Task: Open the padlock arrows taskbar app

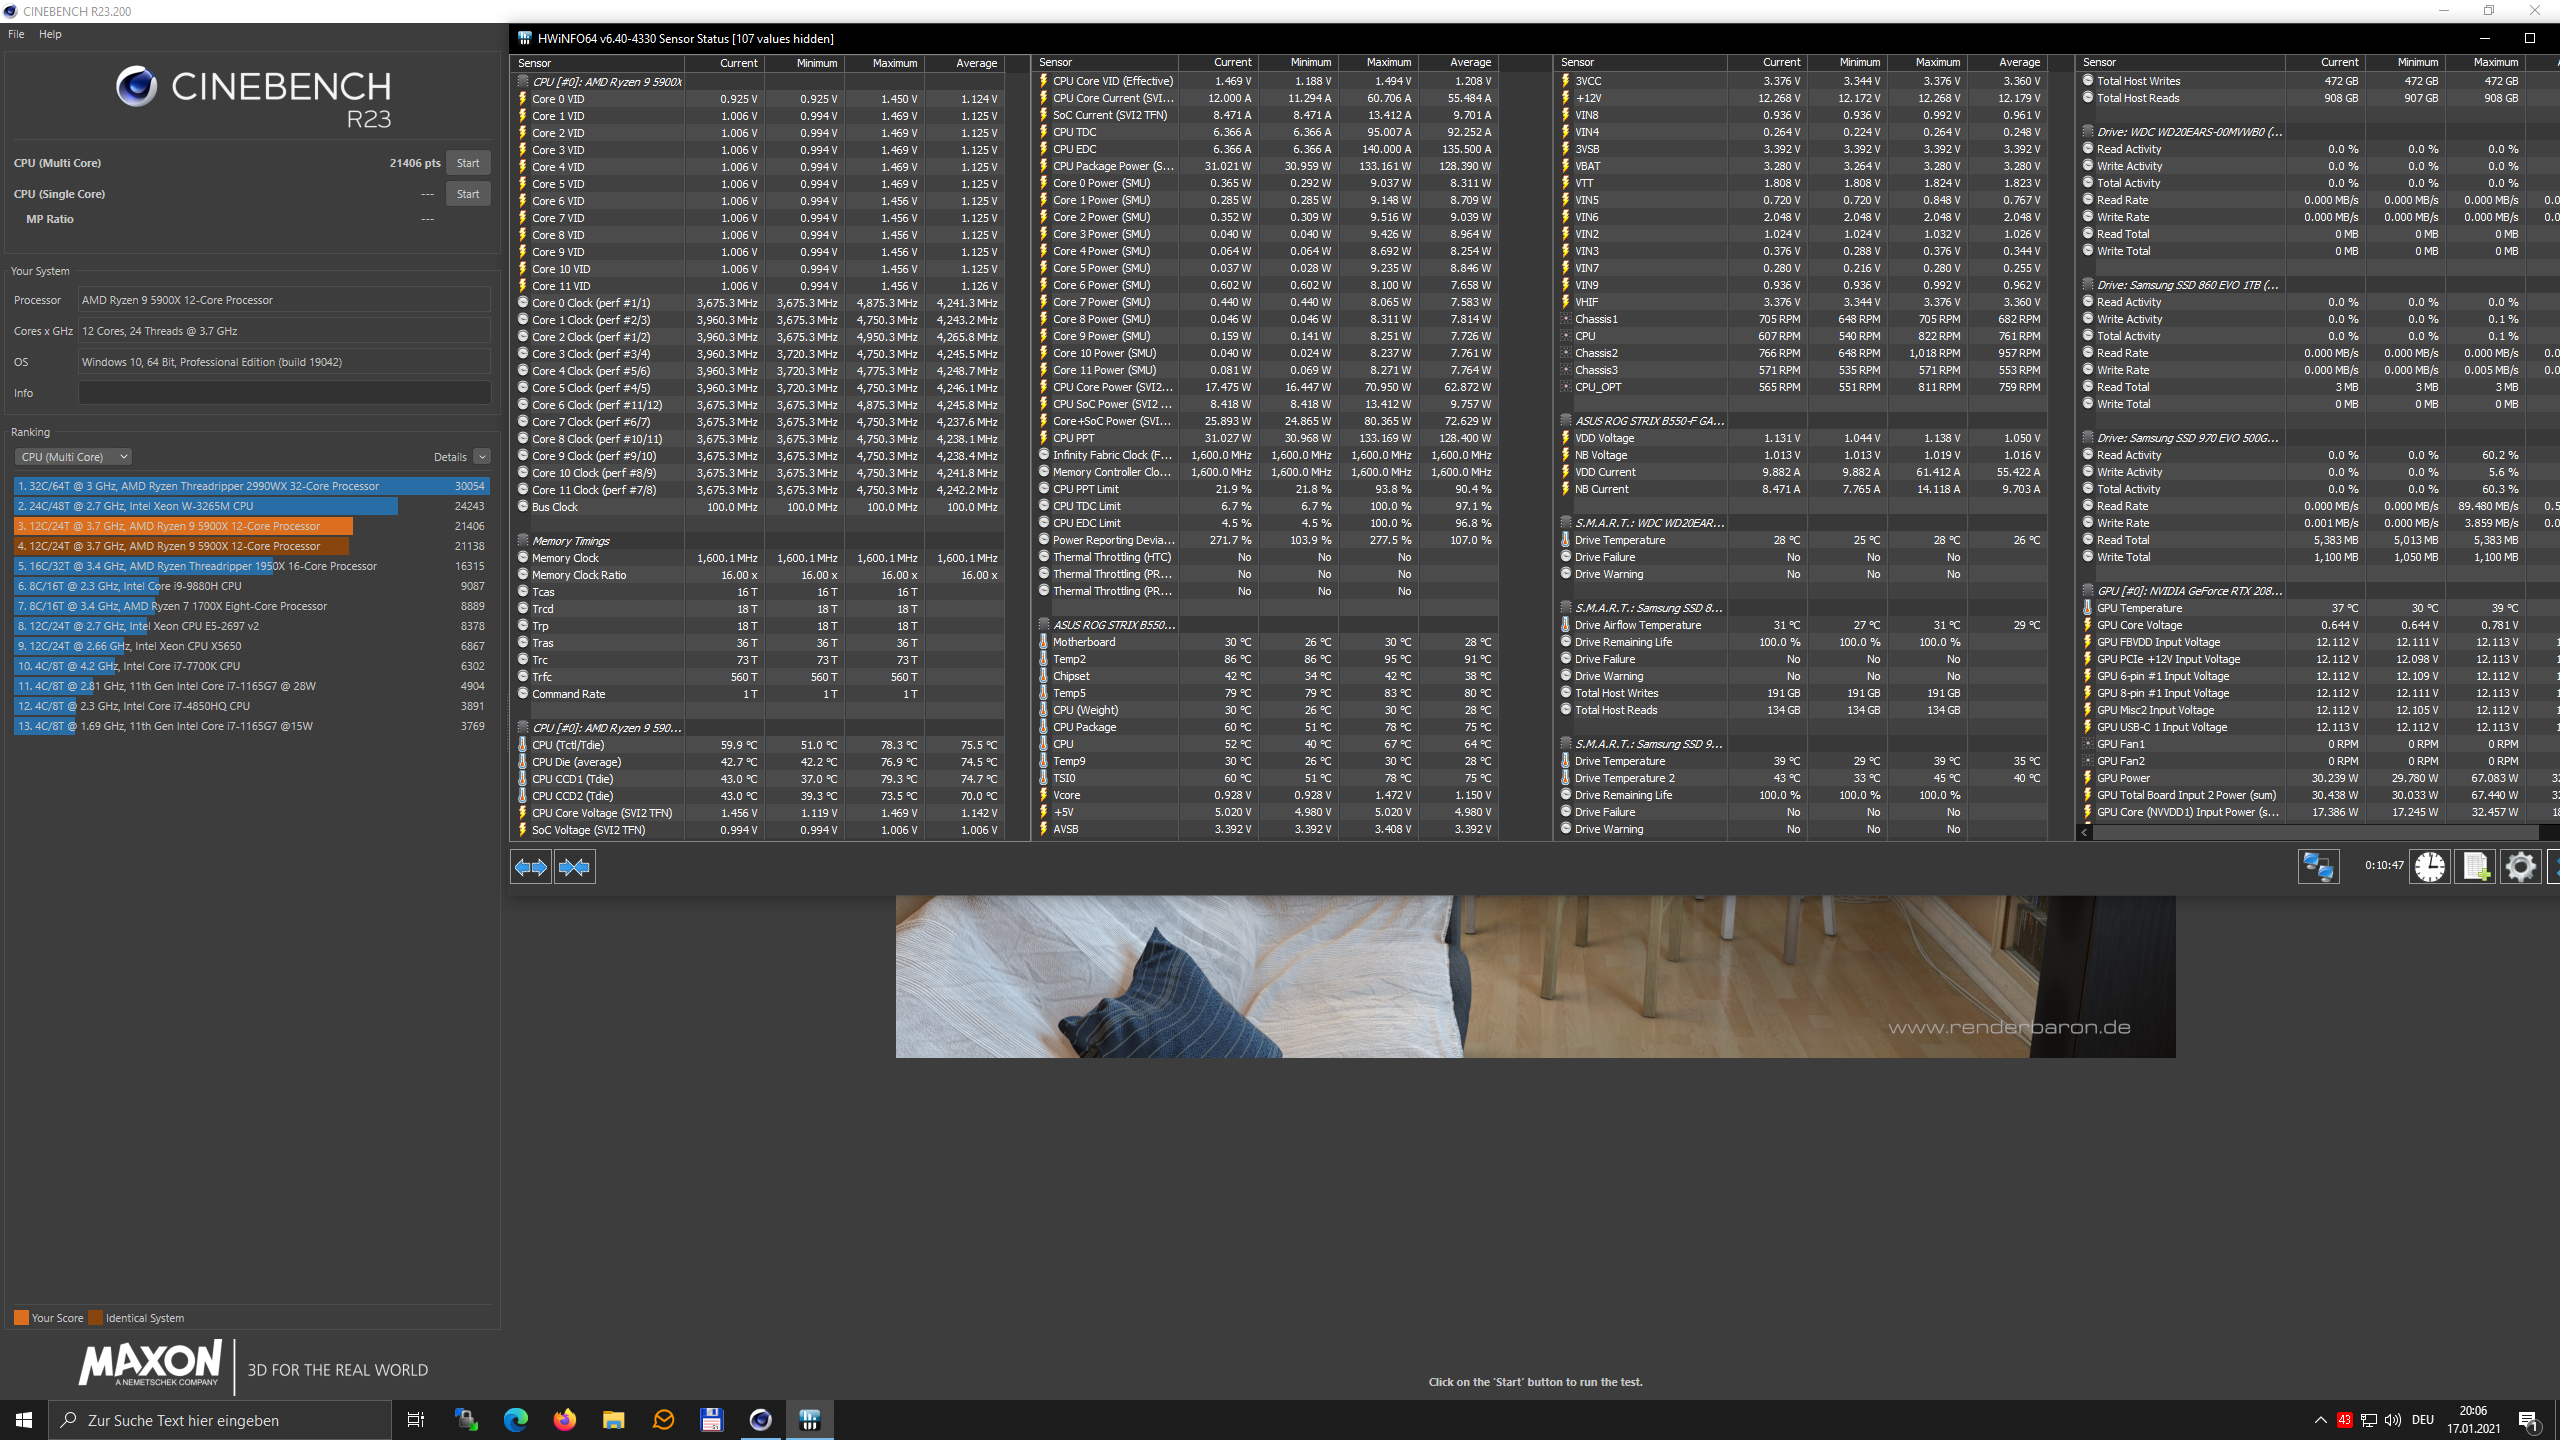Action: click(466, 1420)
